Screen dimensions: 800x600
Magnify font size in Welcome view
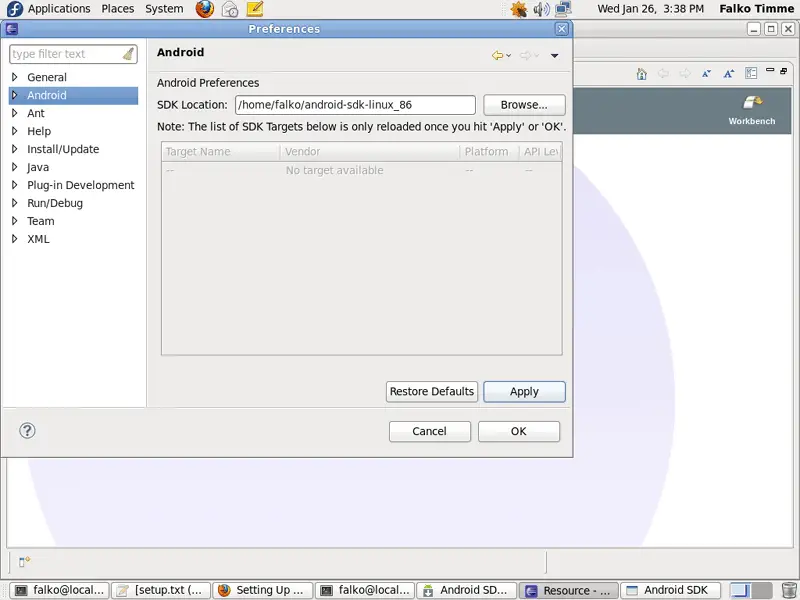tap(729, 73)
